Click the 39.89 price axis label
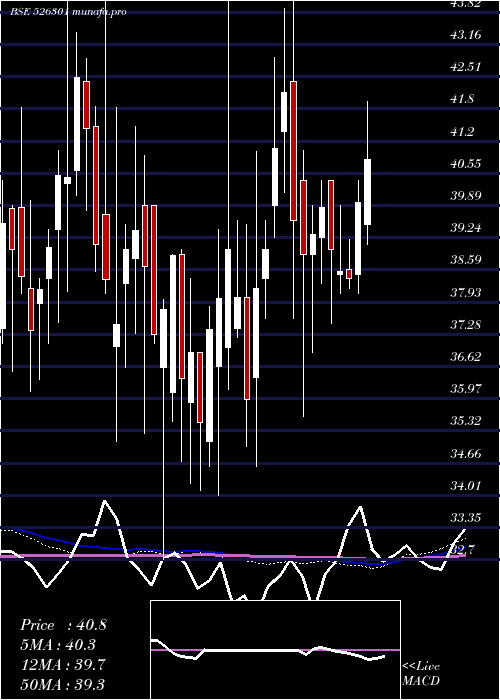The height and width of the screenshot is (700, 500). coord(466,196)
